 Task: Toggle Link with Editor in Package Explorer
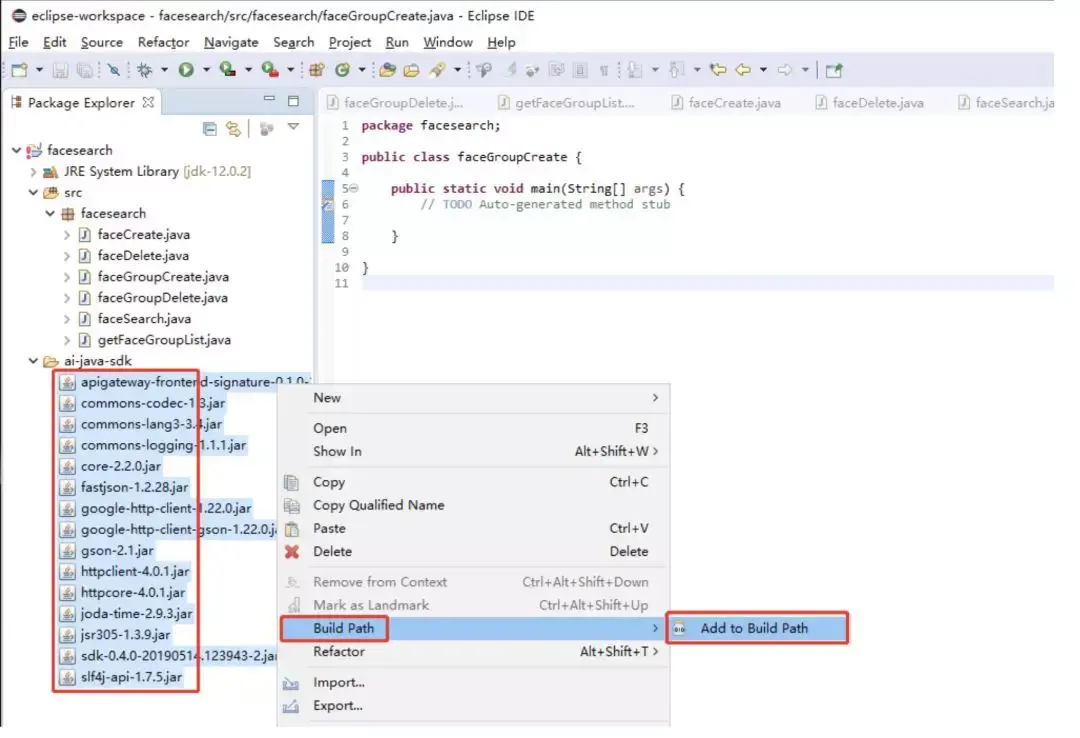pyautogui.click(x=234, y=129)
